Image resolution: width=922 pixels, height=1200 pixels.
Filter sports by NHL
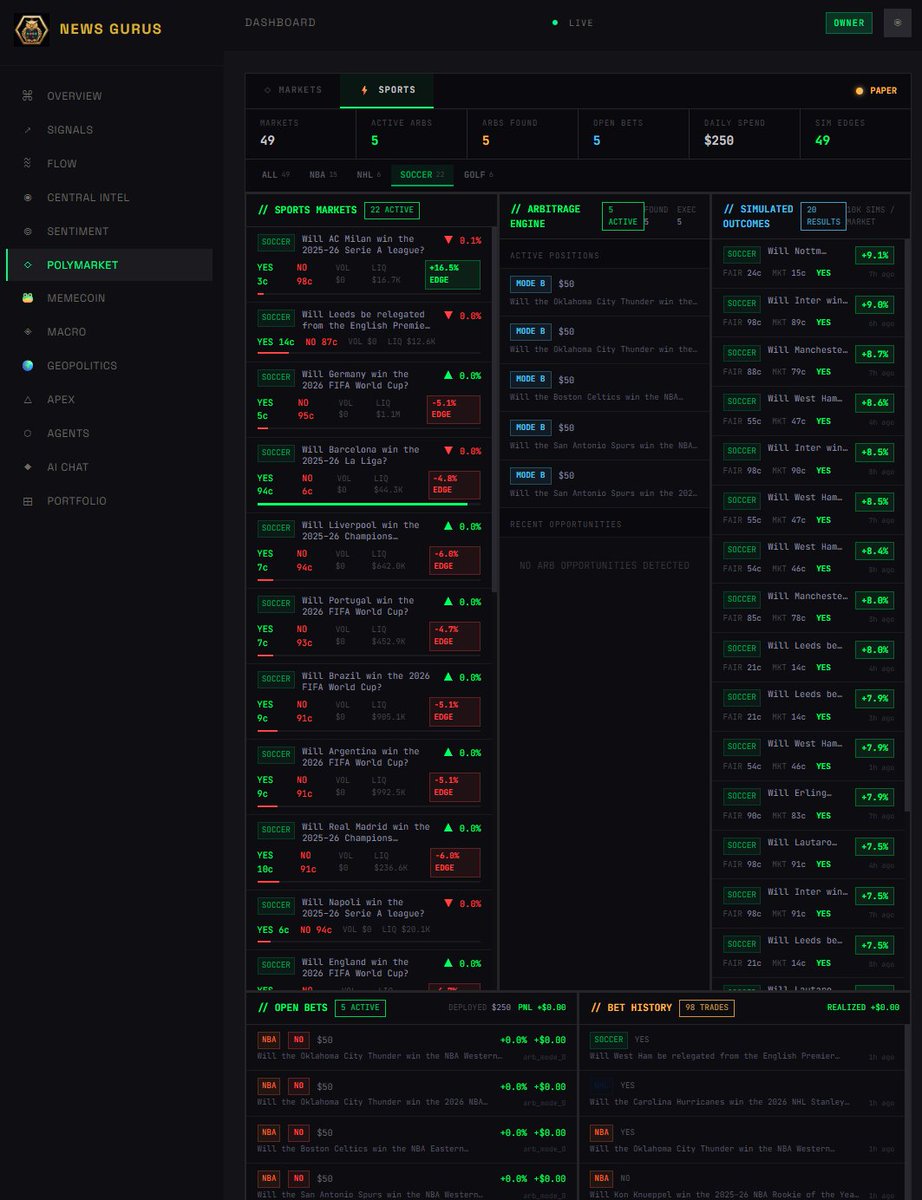click(368, 175)
